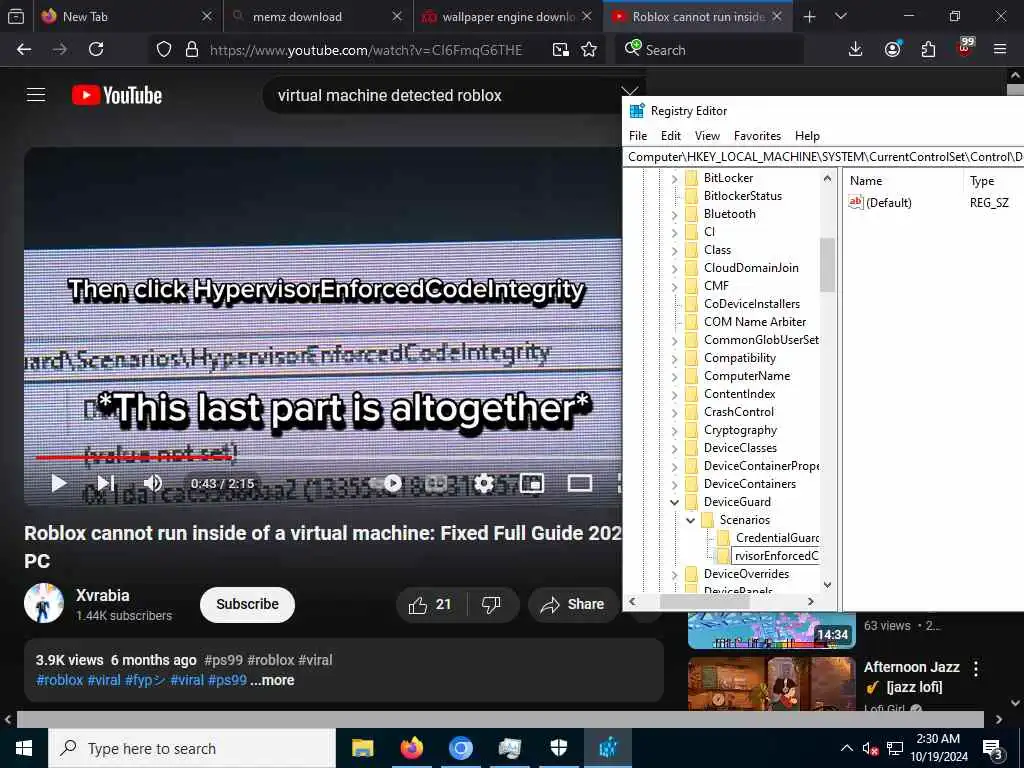The image size is (1024, 768).
Task: Subscribe to Xvrabia channel
Action: tap(248, 605)
